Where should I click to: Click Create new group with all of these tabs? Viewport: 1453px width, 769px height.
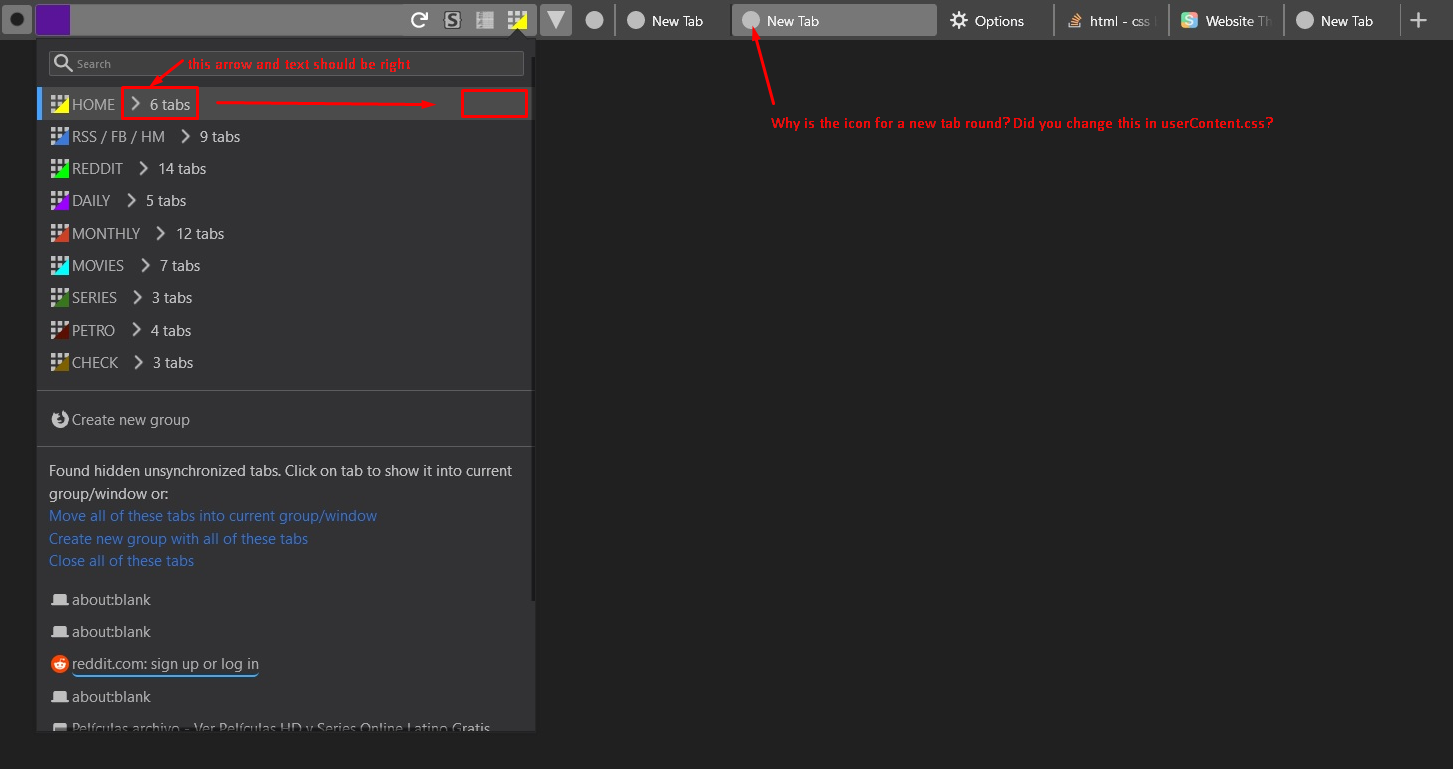tap(179, 538)
